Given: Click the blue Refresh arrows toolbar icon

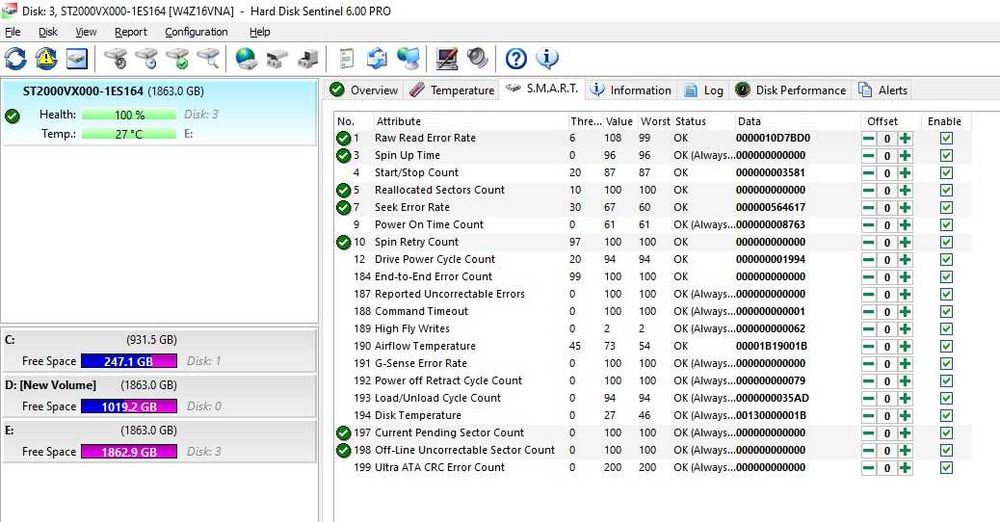Looking at the screenshot, I should tap(15, 59).
